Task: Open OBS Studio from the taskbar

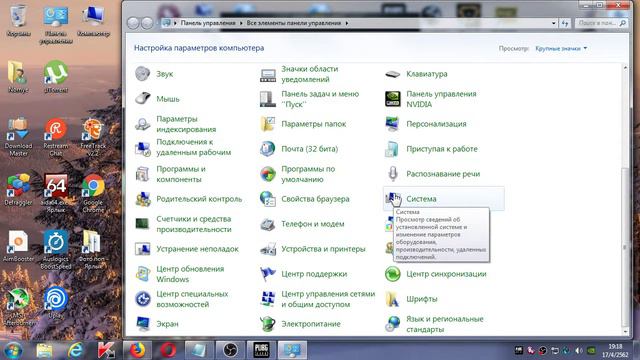Action: click(x=230, y=350)
